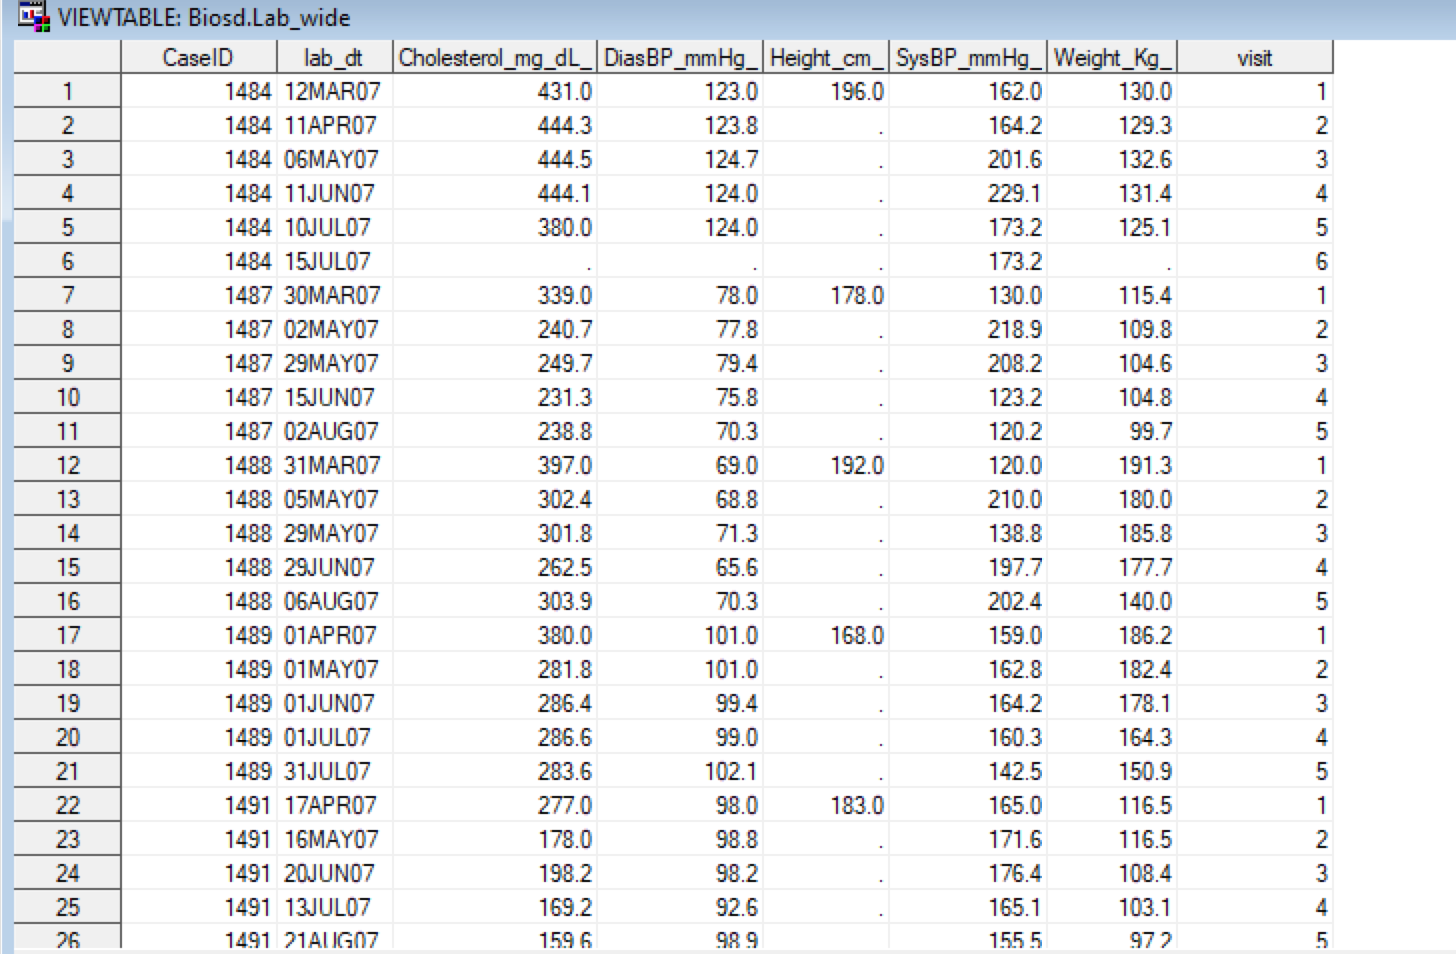Select the visit column header
The image size is (1456, 954).
[x=1256, y=58]
